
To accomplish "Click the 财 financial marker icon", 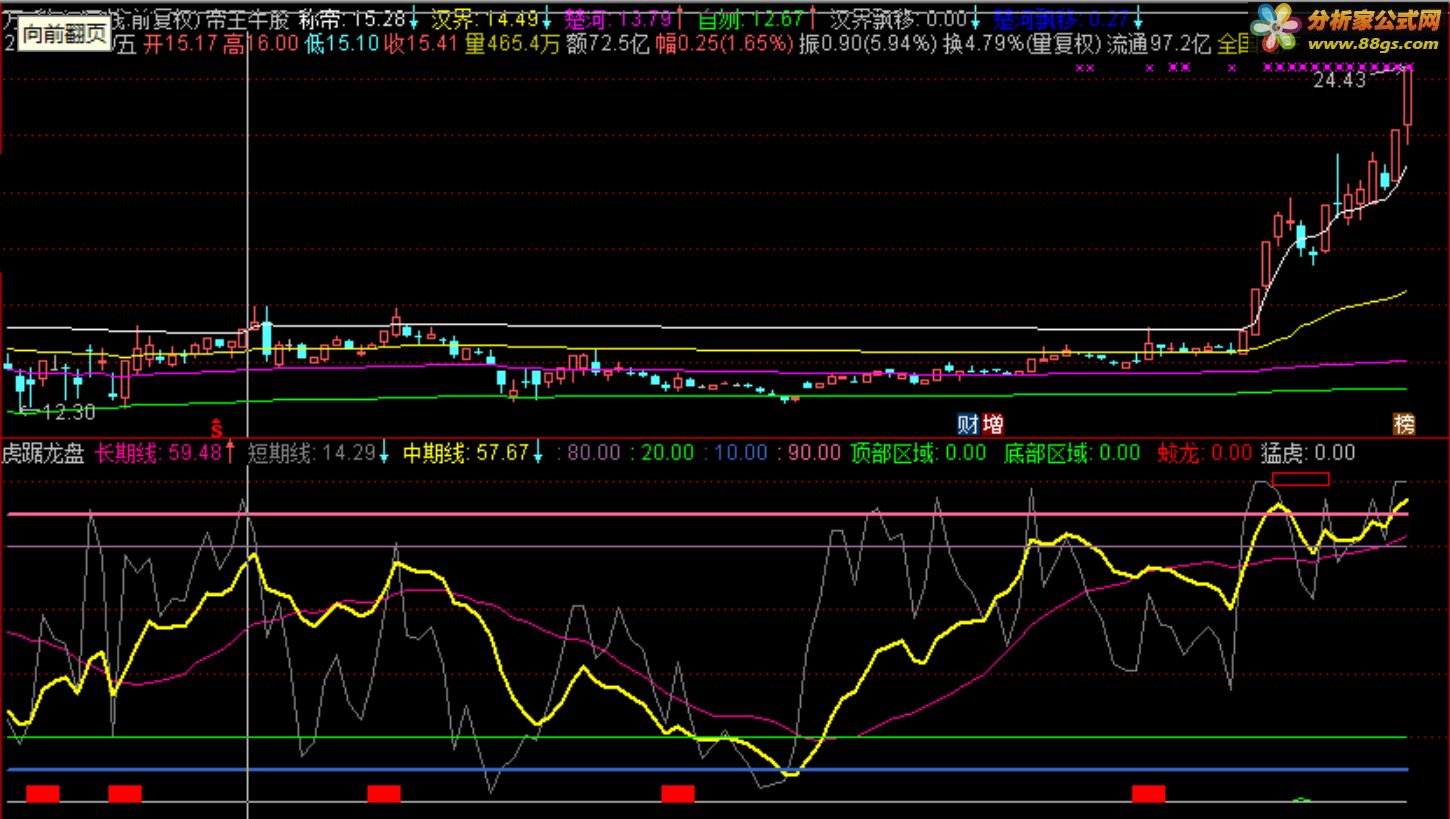I will click(968, 424).
